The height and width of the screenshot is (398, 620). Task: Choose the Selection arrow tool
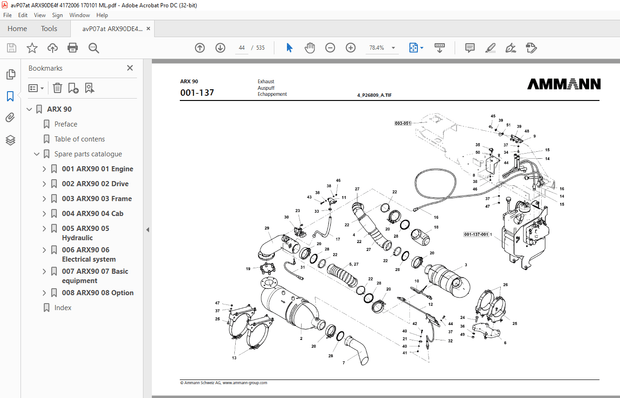(289, 48)
